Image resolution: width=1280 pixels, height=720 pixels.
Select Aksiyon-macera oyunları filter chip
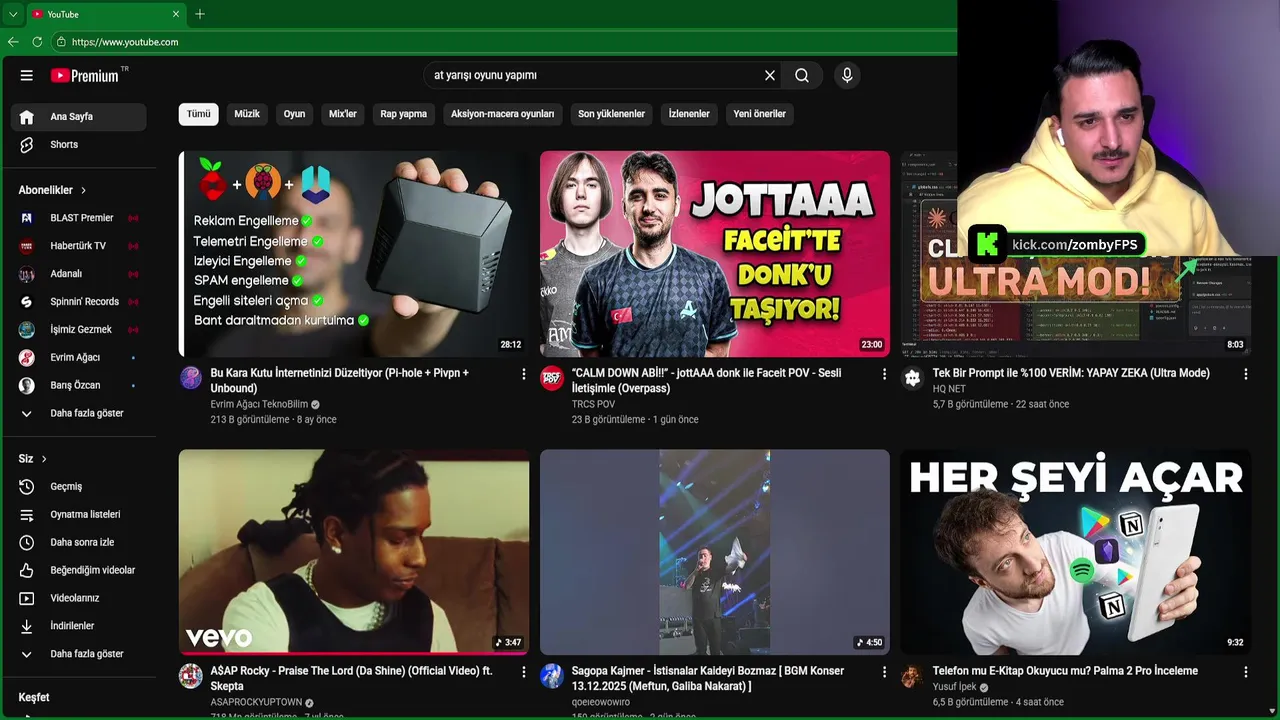tap(502, 114)
